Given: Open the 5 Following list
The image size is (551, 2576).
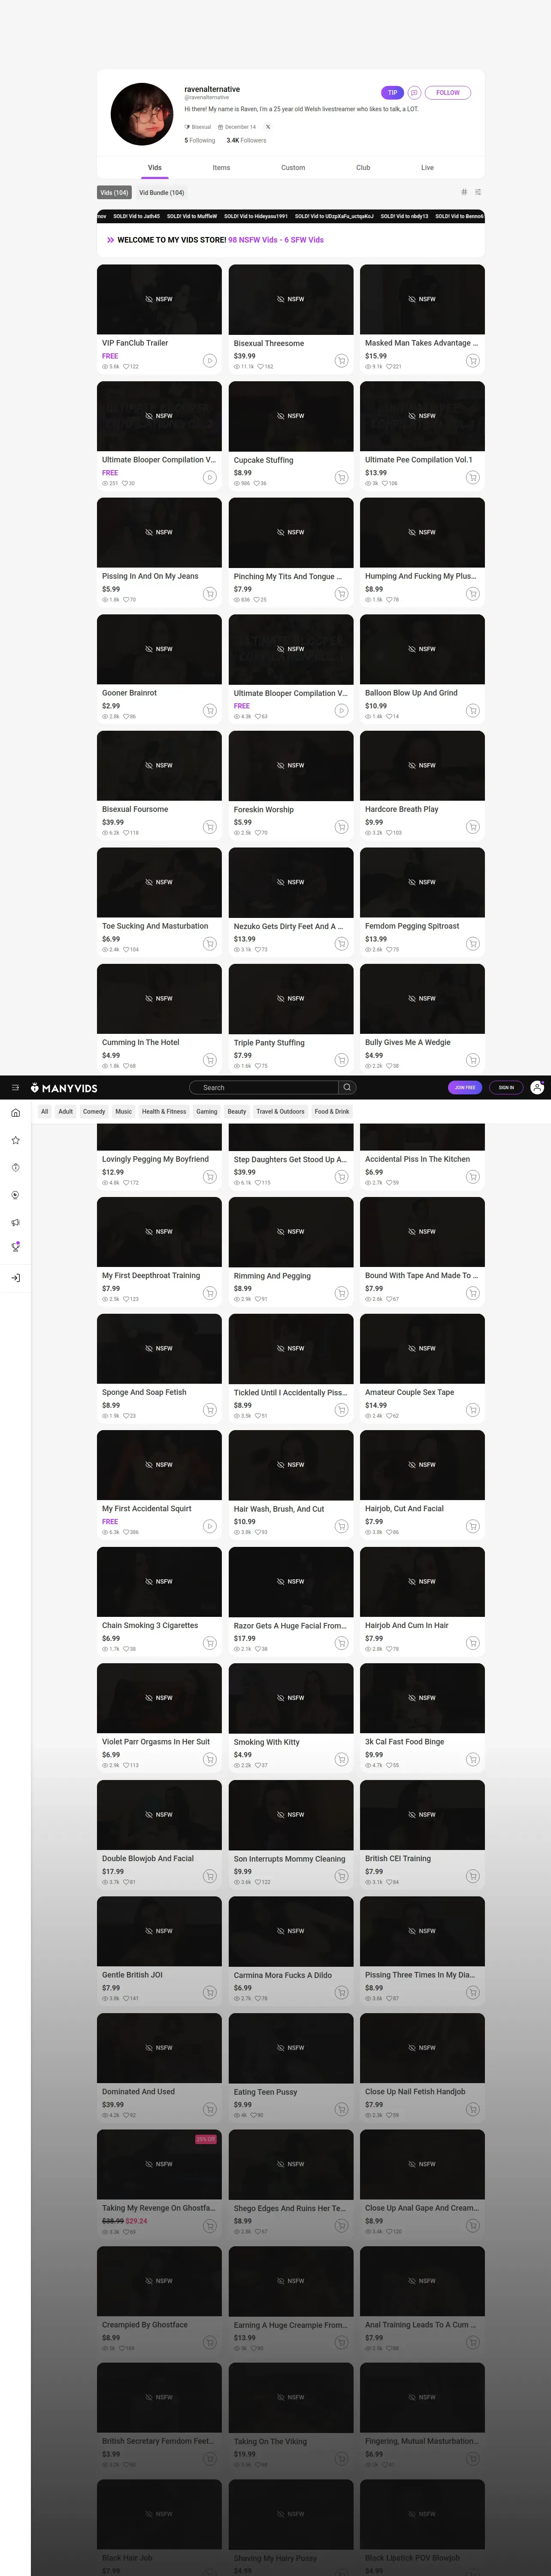Looking at the screenshot, I should (x=200, y=140).
